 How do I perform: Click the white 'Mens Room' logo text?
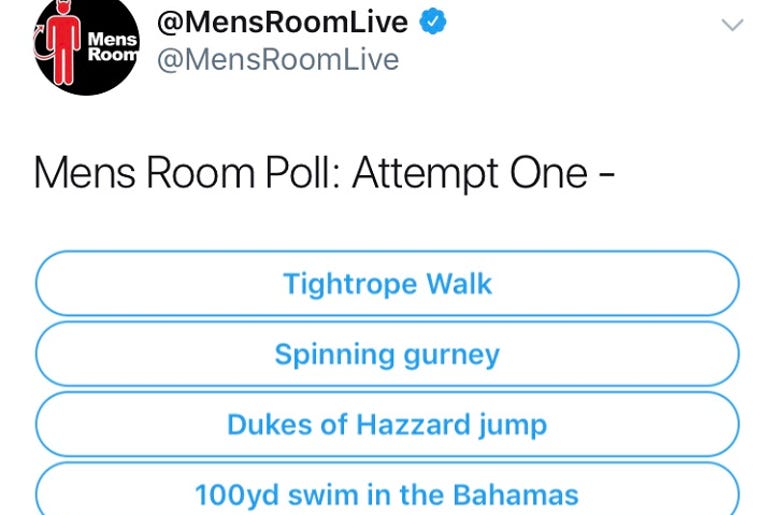pos(112,46)
